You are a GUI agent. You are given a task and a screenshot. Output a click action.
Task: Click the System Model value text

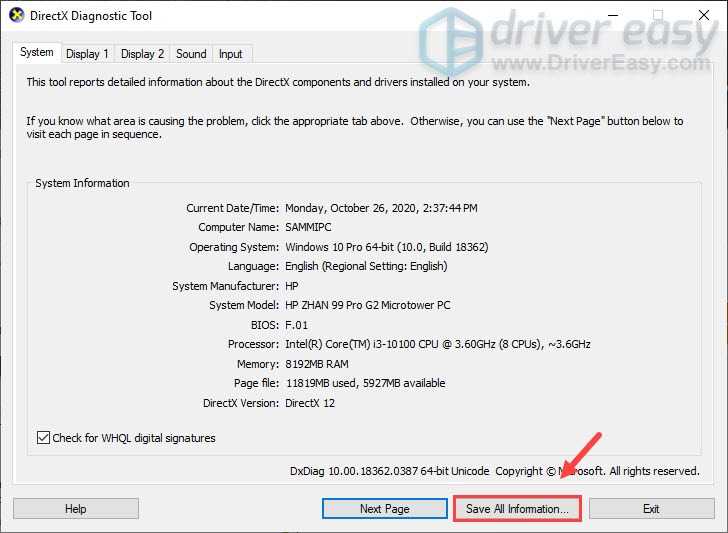tap(368, 305)
